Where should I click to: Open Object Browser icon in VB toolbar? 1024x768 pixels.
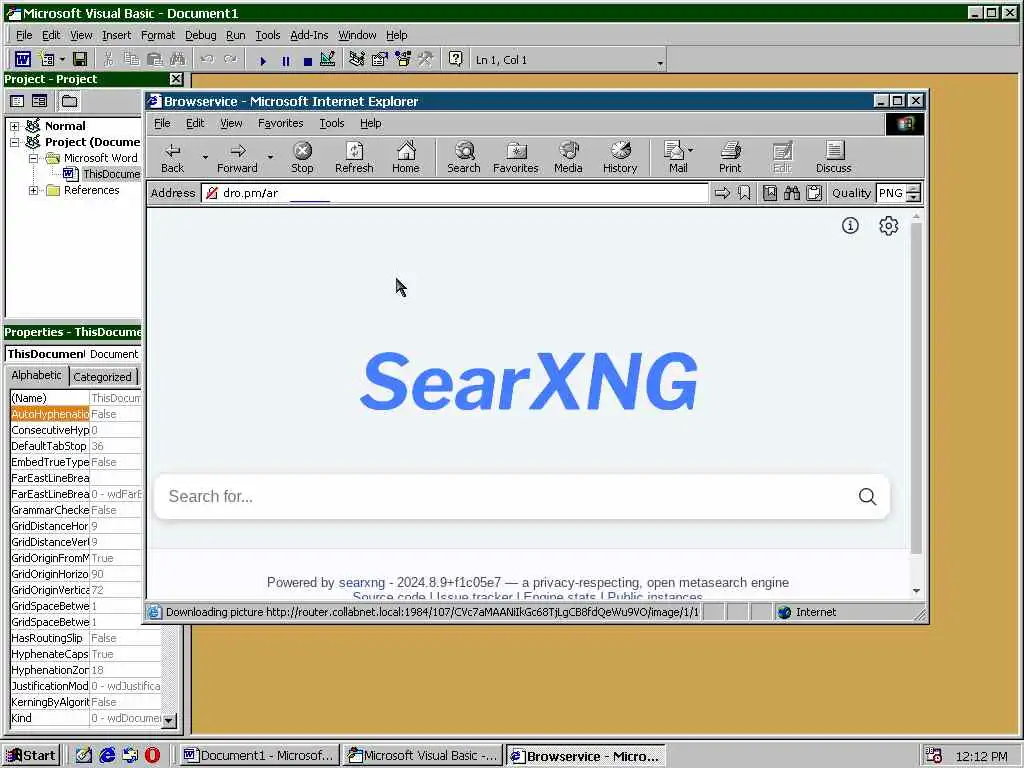[x=403, y=59]
